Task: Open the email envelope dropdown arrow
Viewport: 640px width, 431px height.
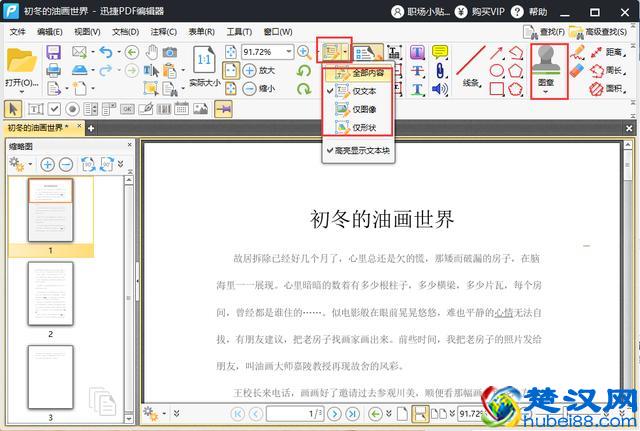Action: pyautogui.click(x=93, y=52)
